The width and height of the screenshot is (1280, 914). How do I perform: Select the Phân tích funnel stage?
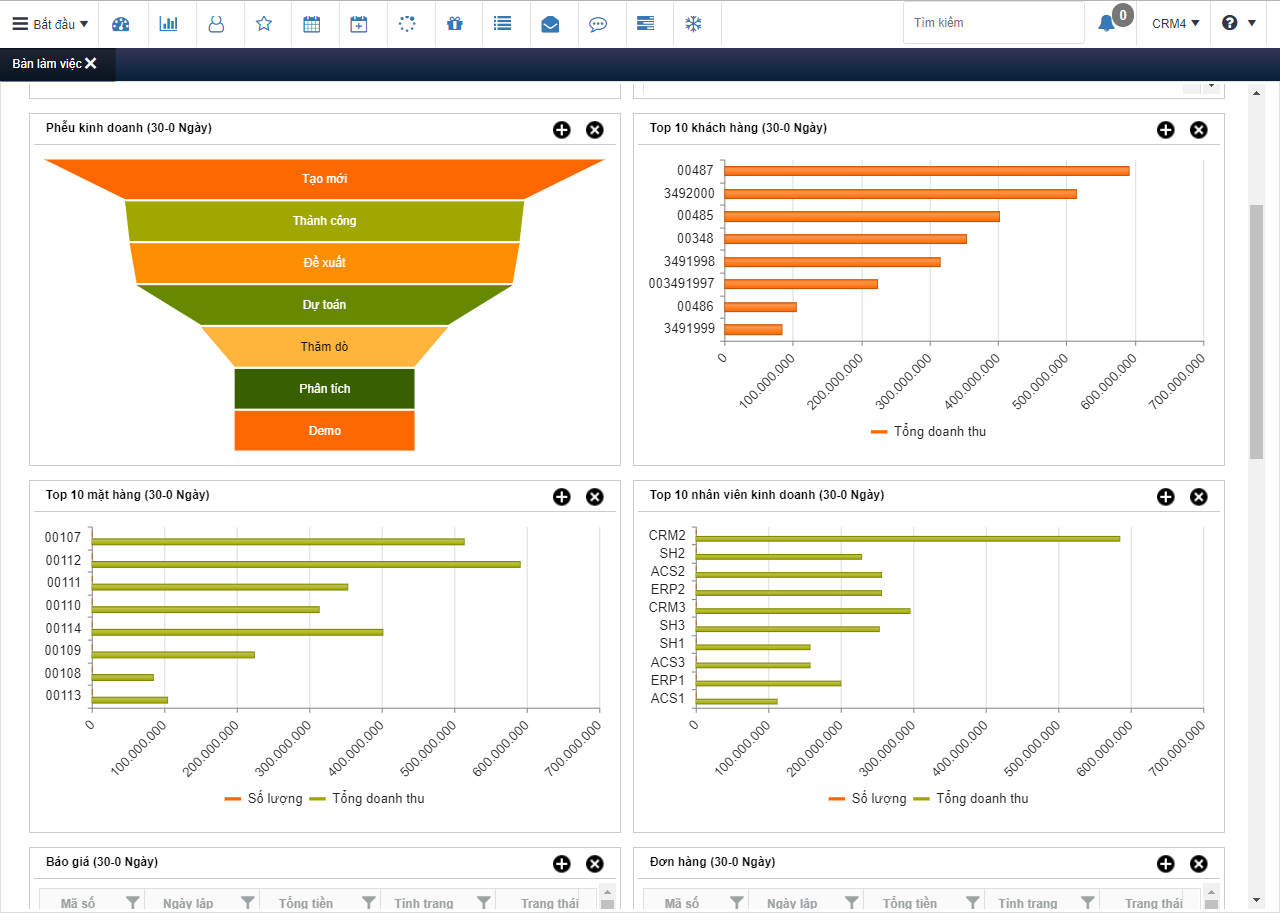[x=325, y=389]
